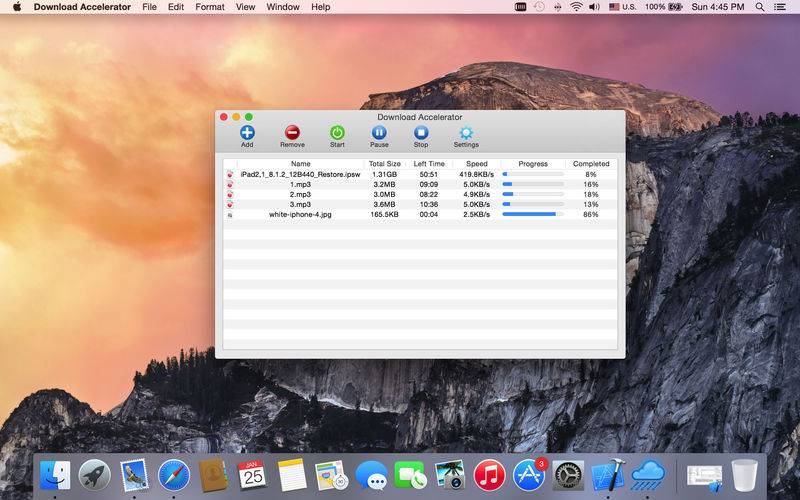
Task: Open Mail stamp icon in Dock
Action: tap(134, 476)
